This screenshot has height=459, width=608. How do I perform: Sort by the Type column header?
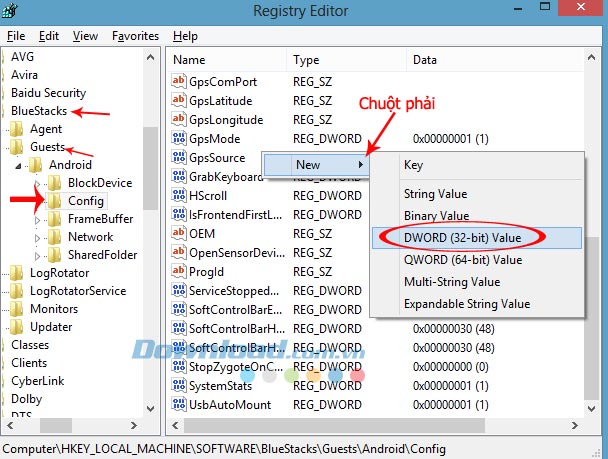(x=346, y=60)
